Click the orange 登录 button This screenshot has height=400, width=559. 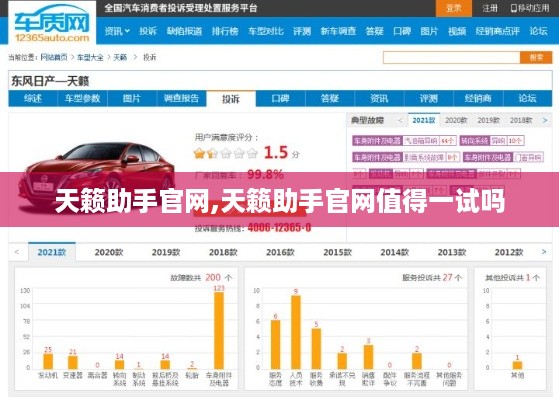tap(453, 8)
